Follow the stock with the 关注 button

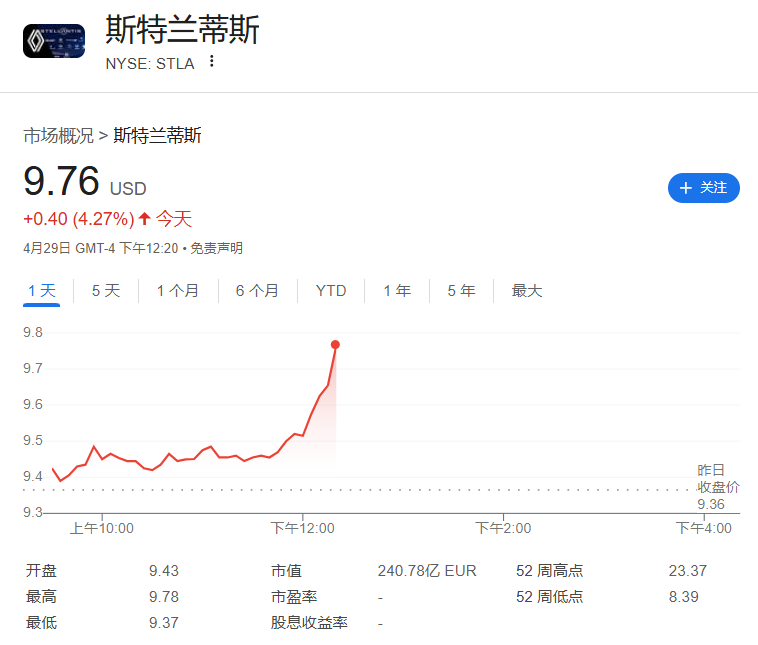pos(703,188)
